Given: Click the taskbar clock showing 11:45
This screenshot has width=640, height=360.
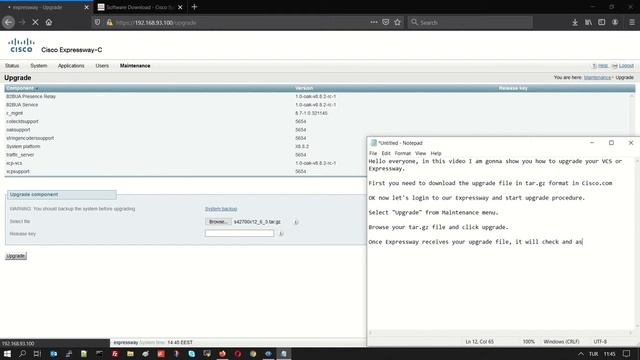Looking at the screenshot, I should pos(609,354).
